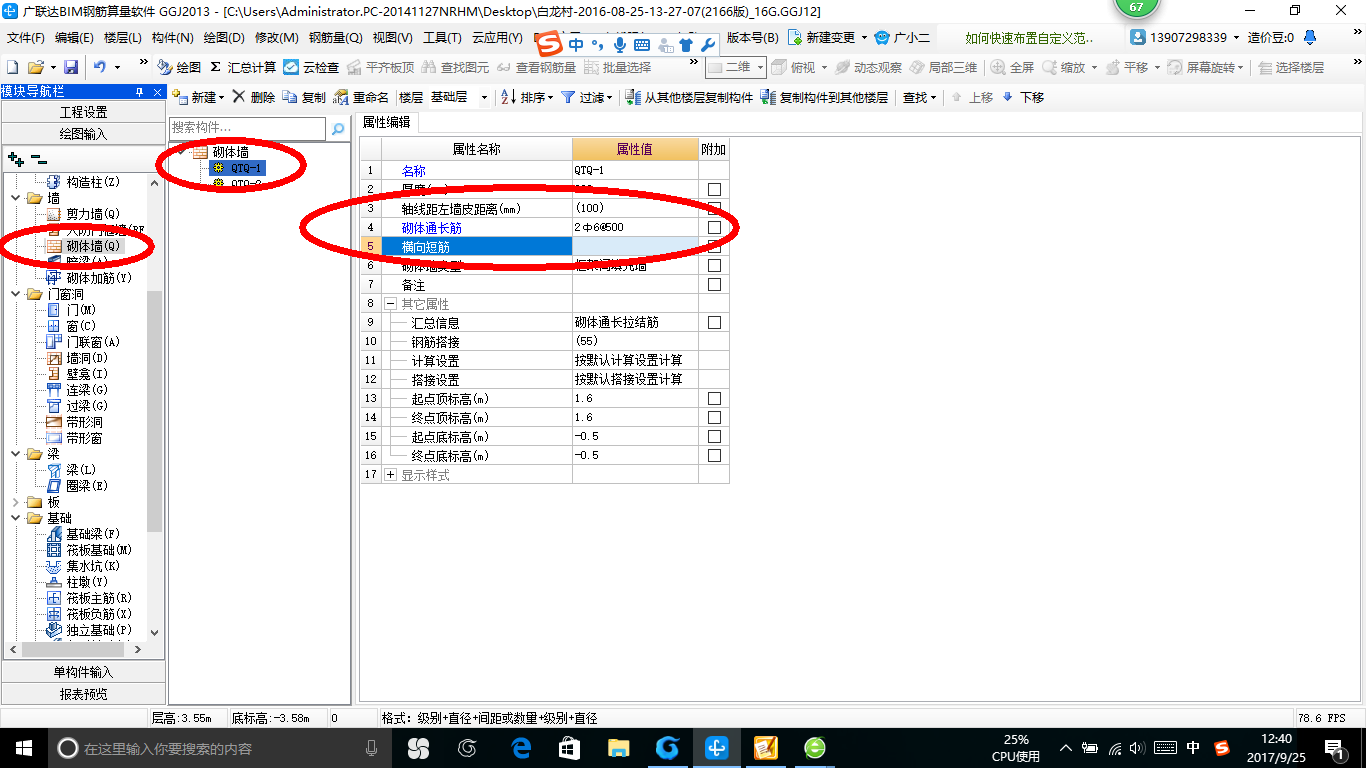
Task: Click the search magnifier next to 搜索构件
Action: [338, 129]
